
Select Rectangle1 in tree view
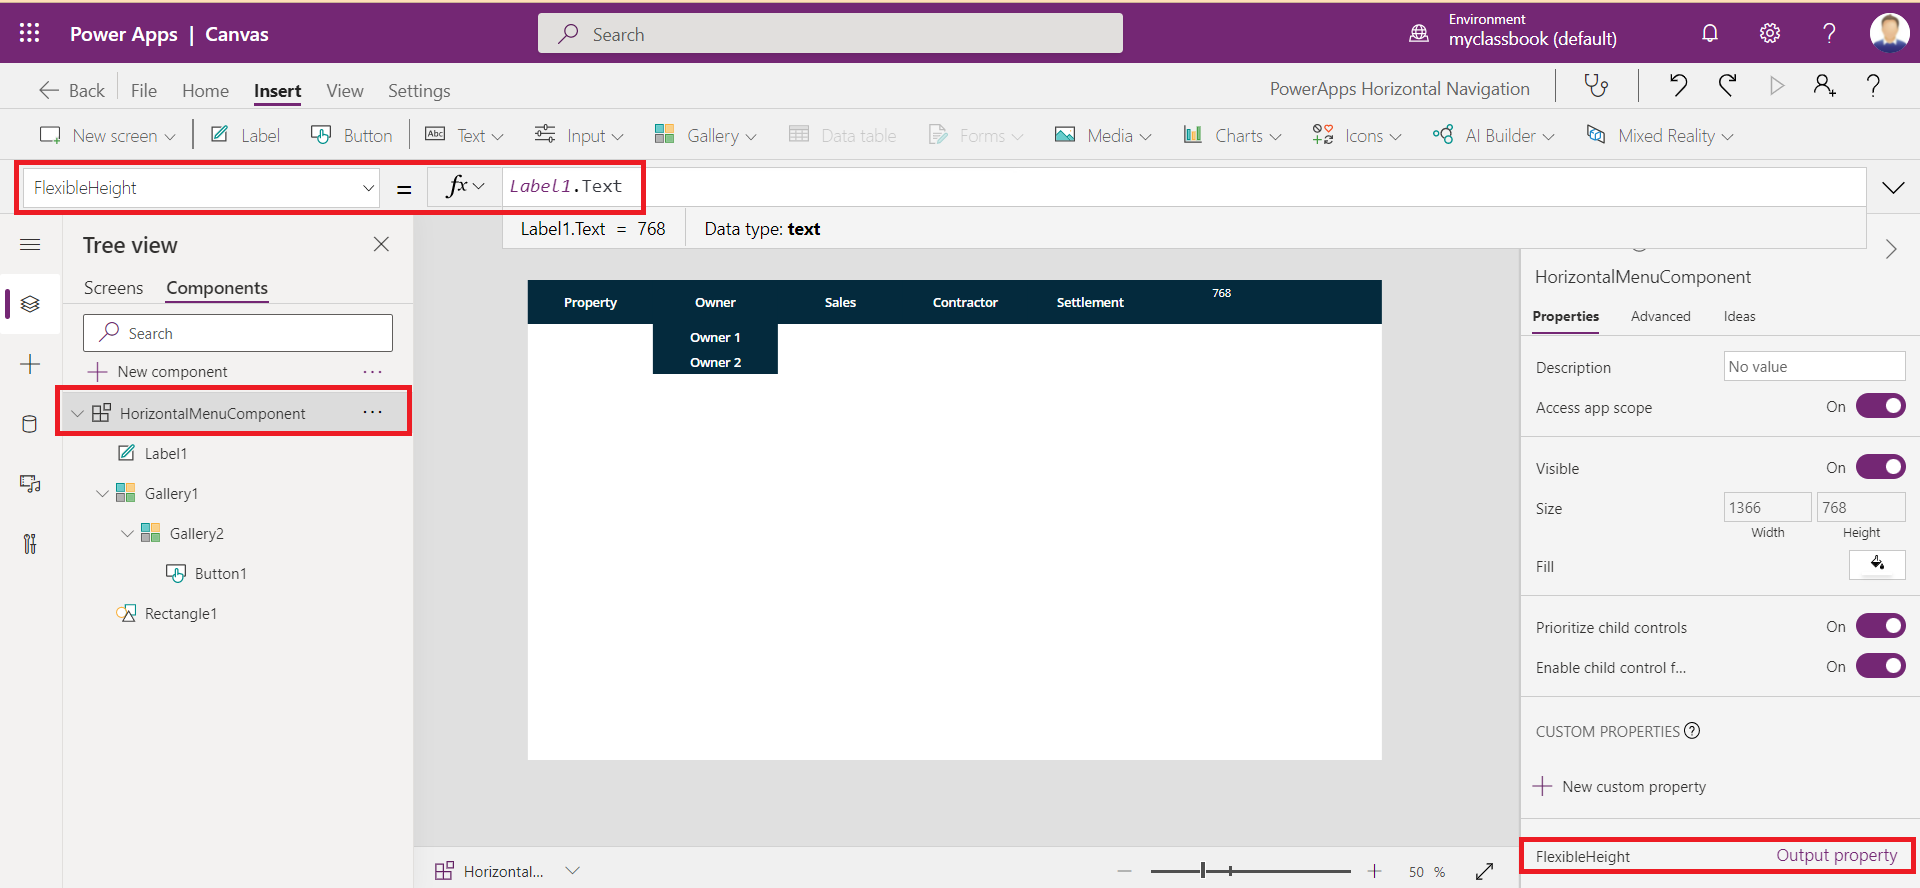pyautogui.click(x=180, y=613)
